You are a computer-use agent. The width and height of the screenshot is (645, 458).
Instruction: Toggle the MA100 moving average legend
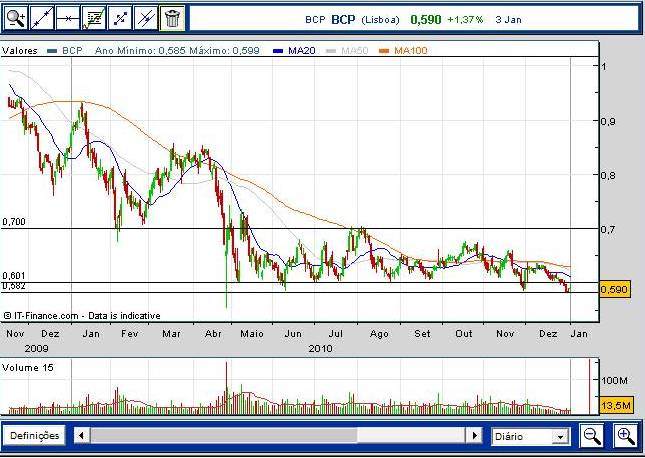pos(411,51)
